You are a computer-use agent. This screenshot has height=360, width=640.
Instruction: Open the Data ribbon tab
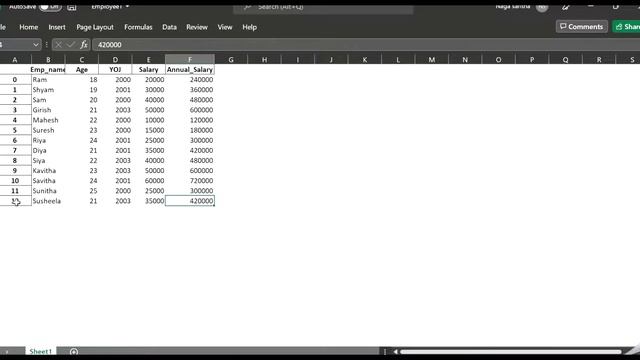169,27
